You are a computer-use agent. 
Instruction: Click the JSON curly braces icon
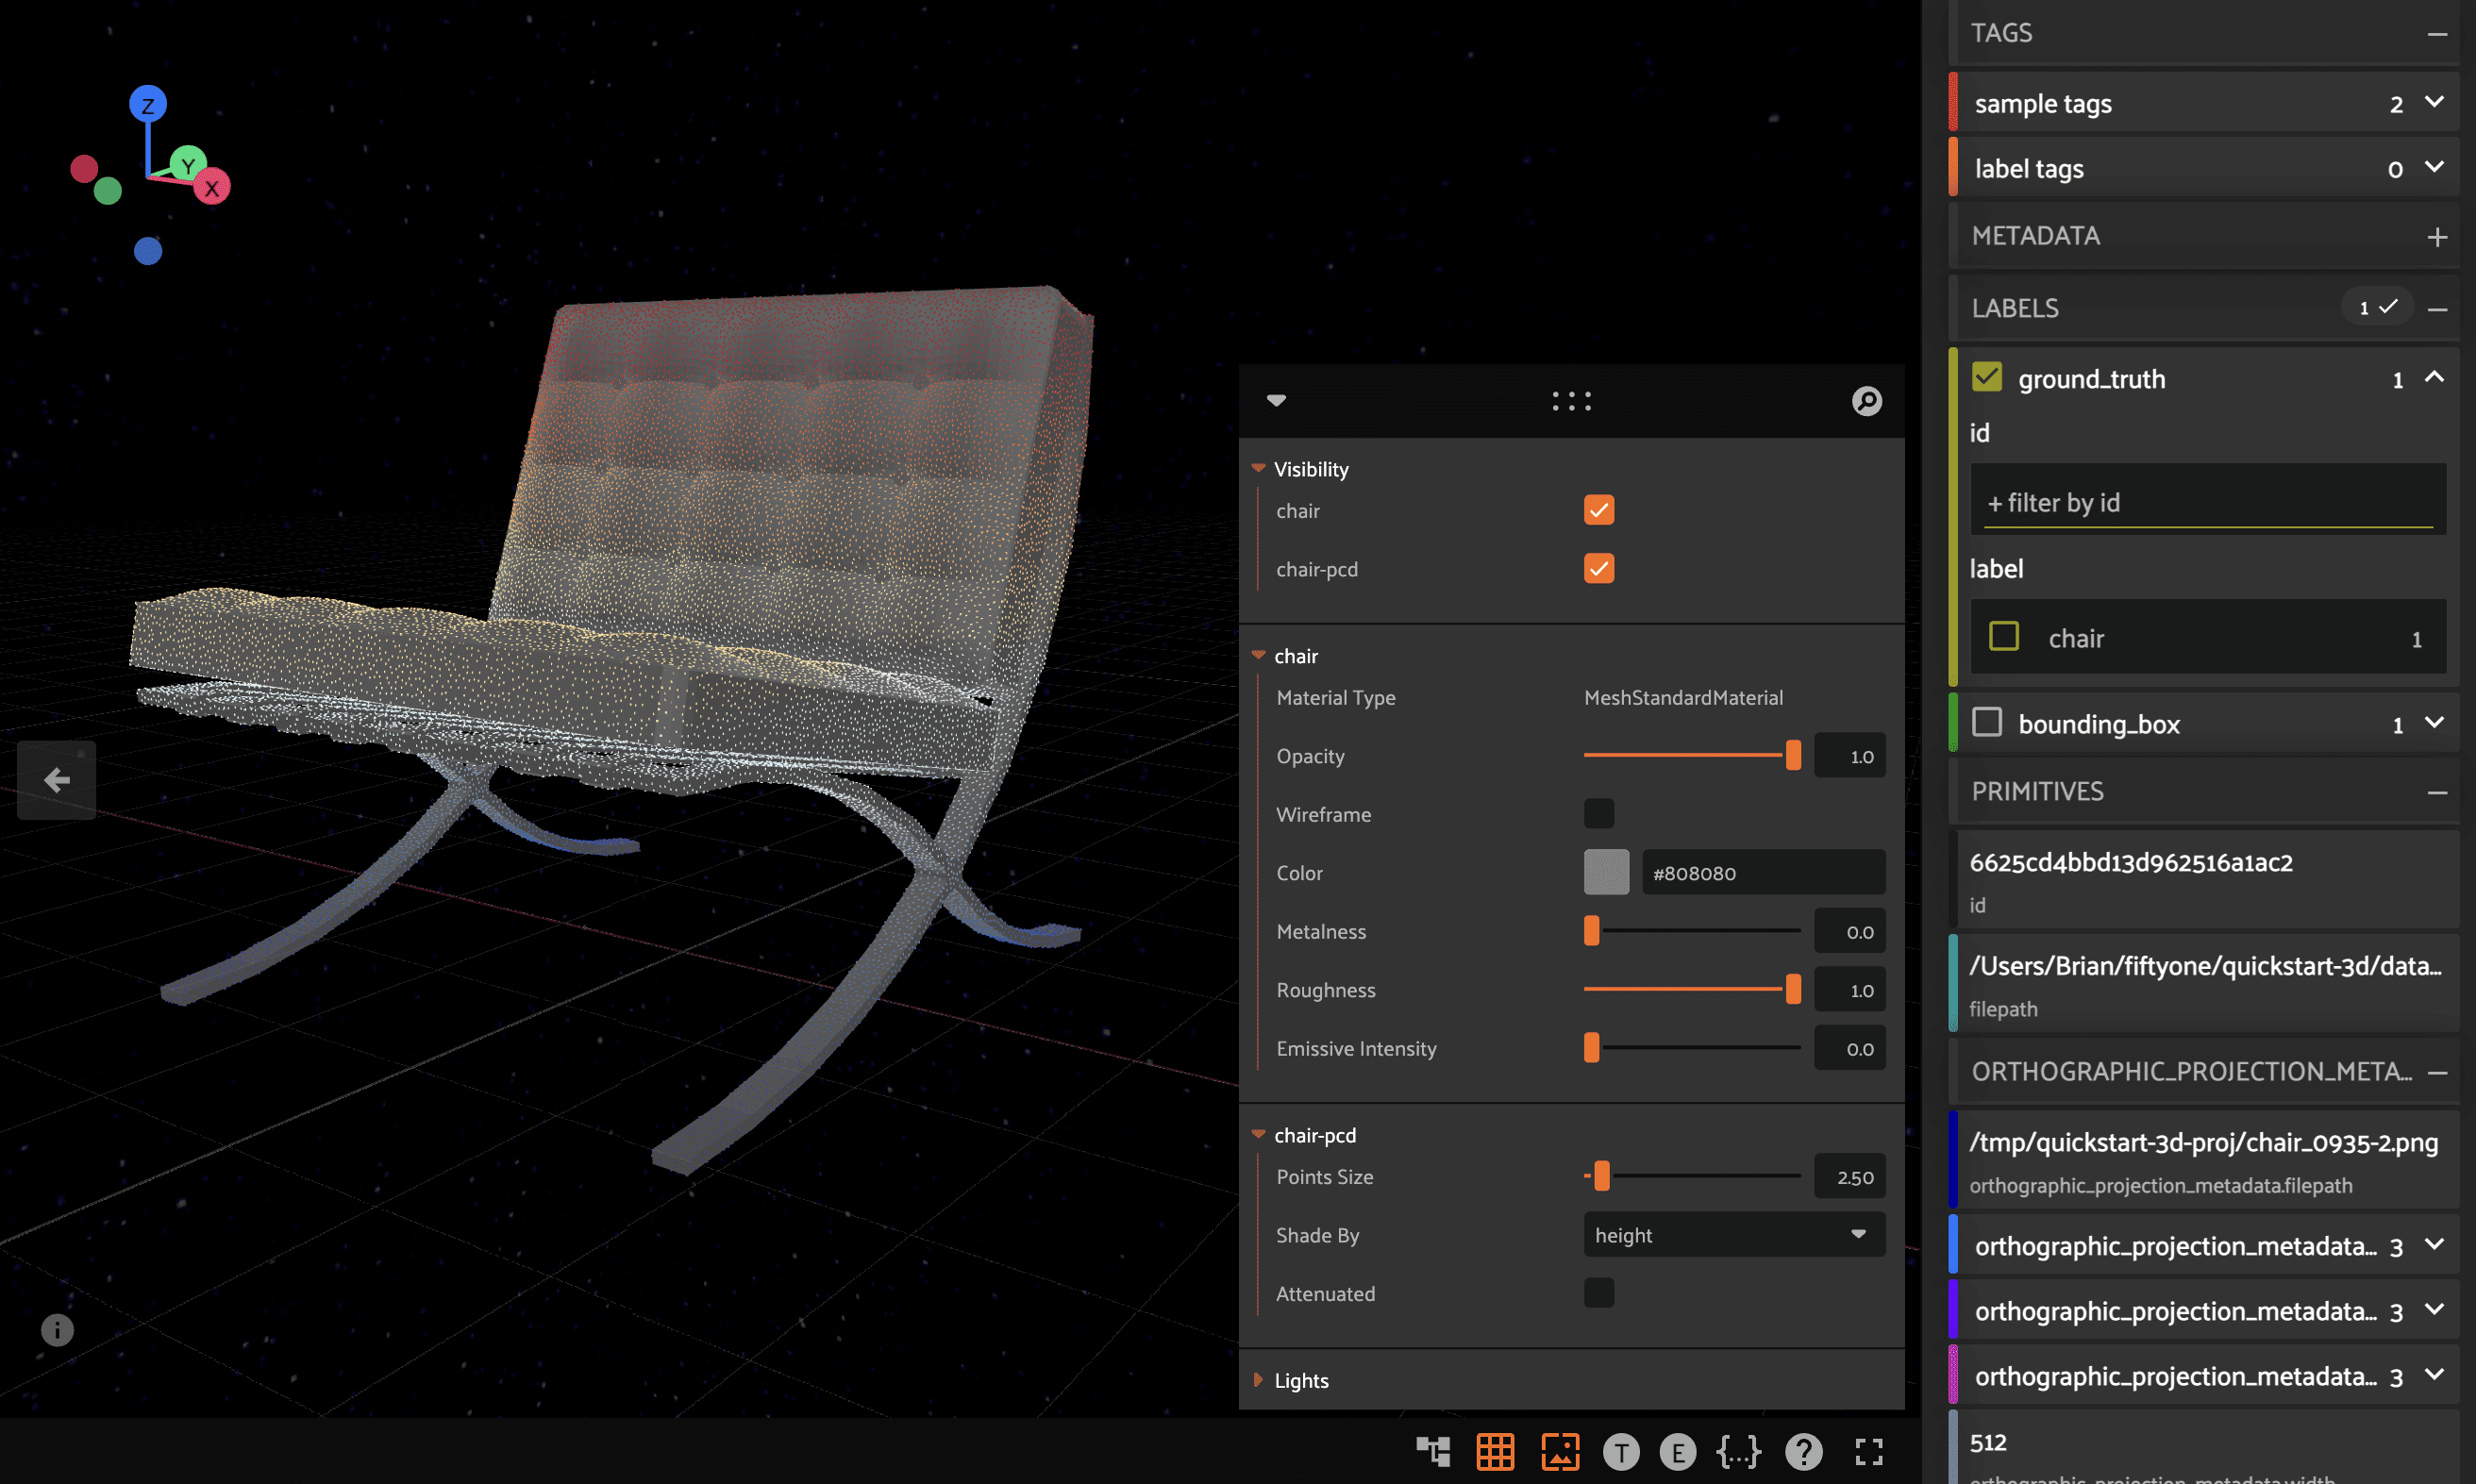click(x=1738, y=1451)
